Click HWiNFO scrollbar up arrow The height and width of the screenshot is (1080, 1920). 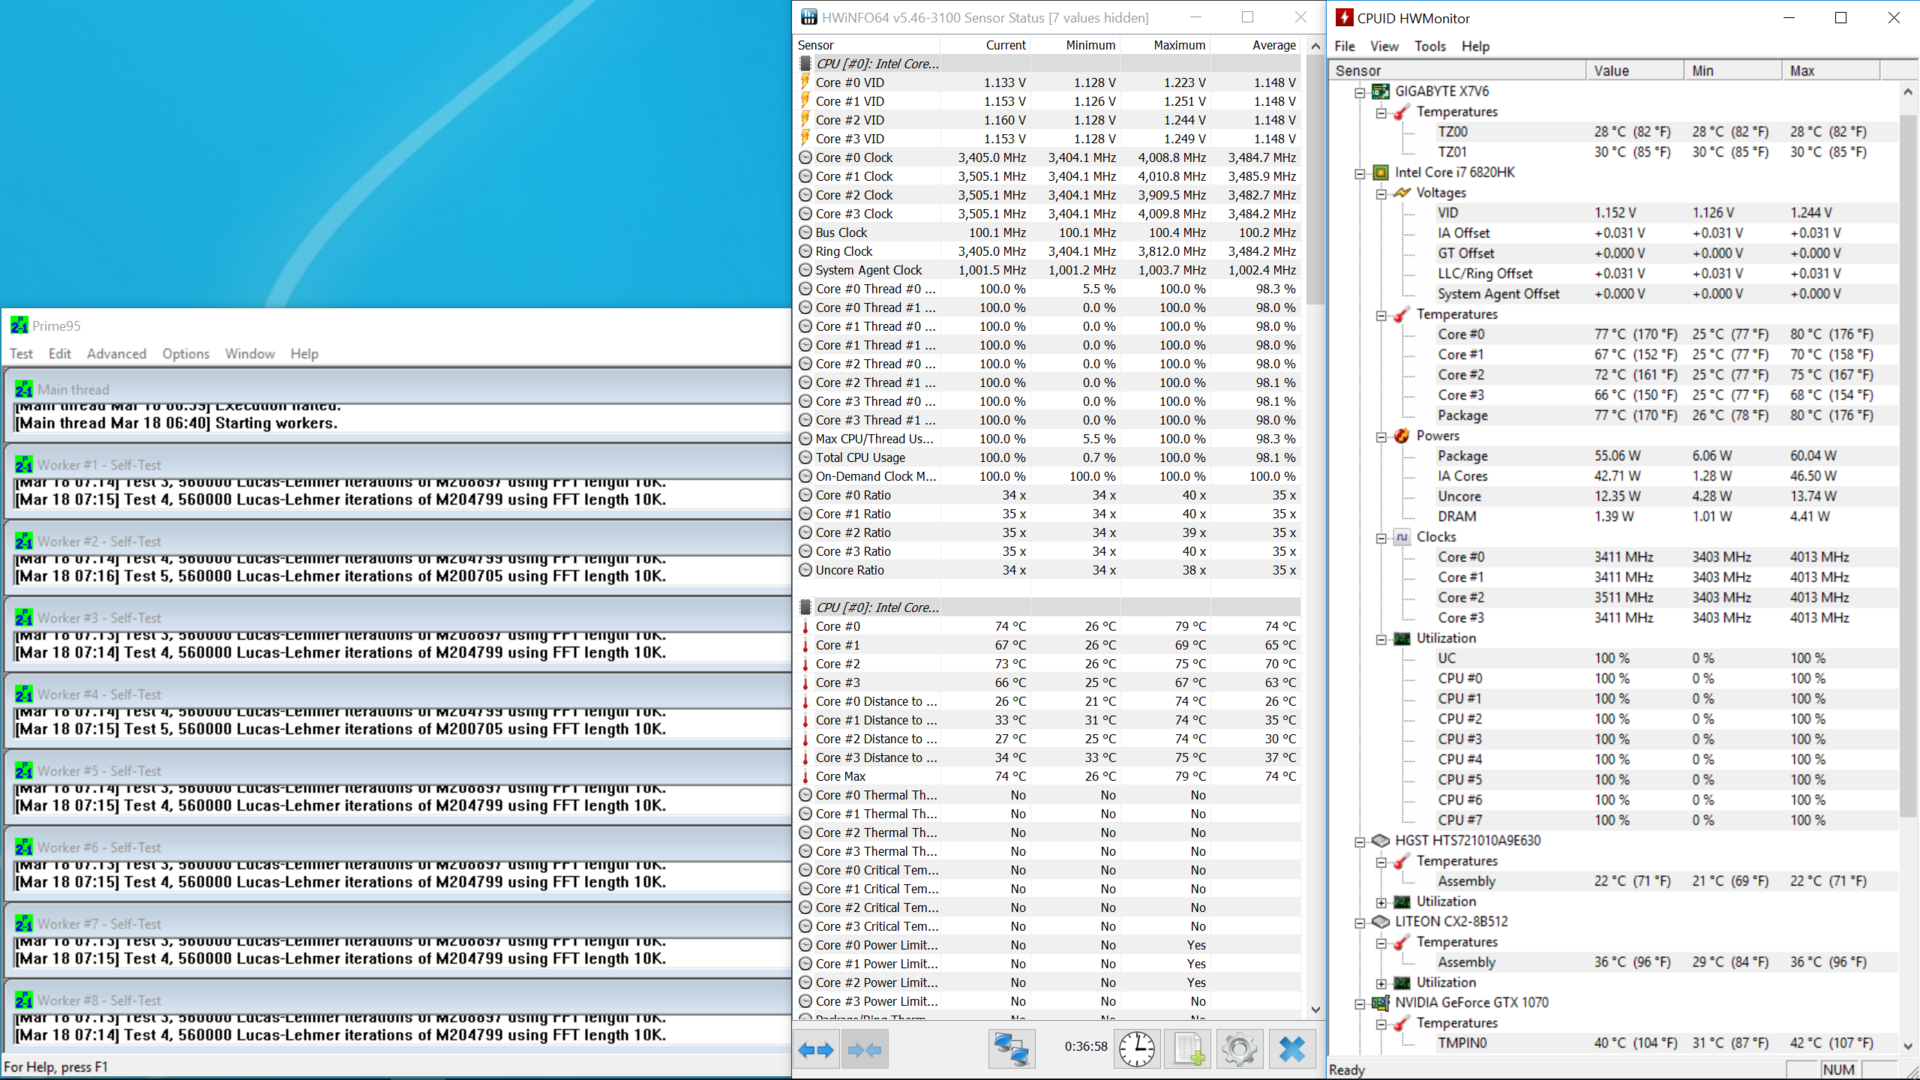pyautogui.click(x=1315, y=46)
